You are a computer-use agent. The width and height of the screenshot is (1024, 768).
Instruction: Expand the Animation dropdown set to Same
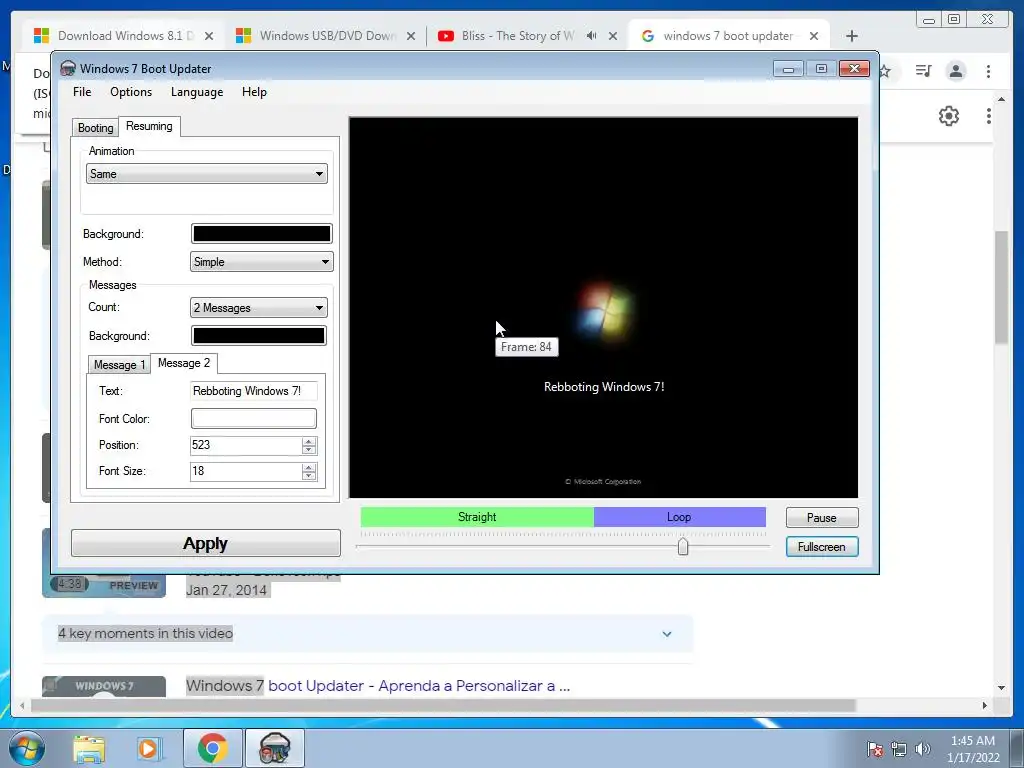coord(206,174)
